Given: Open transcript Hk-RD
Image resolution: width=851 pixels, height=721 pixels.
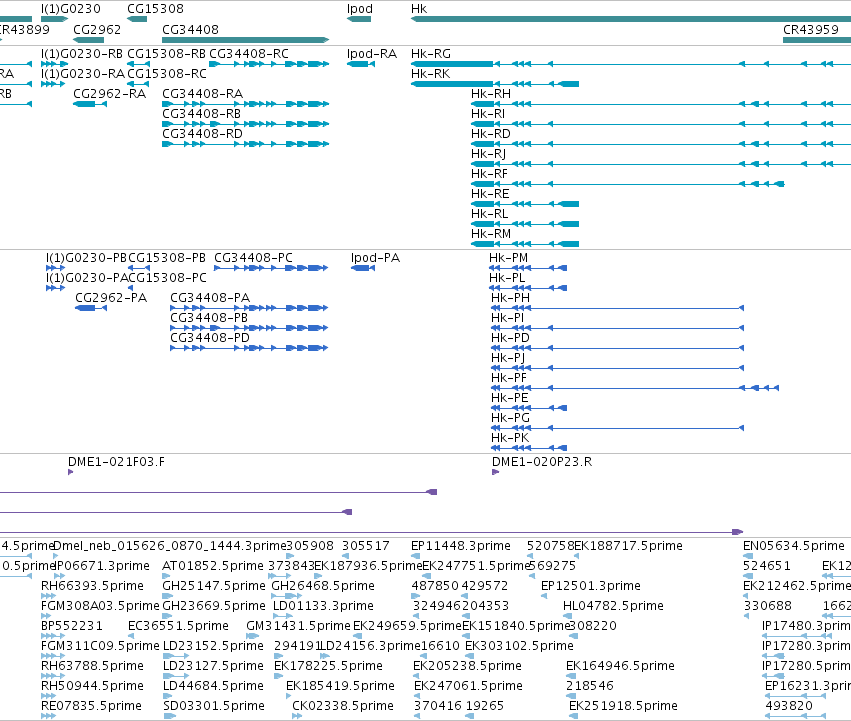Looking at the screenshot, I should [491, 134].
